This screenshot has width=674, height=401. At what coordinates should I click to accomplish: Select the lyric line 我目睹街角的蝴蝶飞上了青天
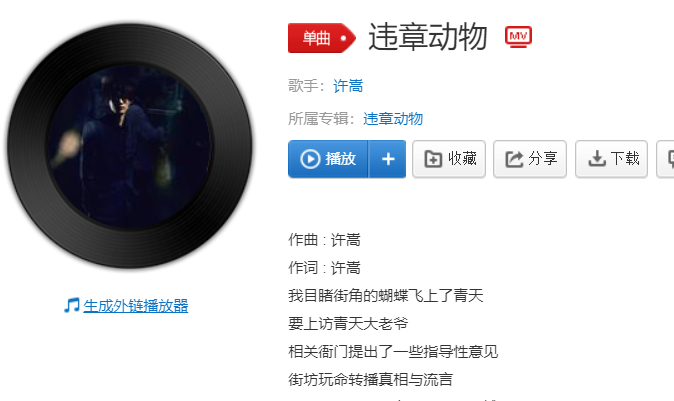pos(386,296)
